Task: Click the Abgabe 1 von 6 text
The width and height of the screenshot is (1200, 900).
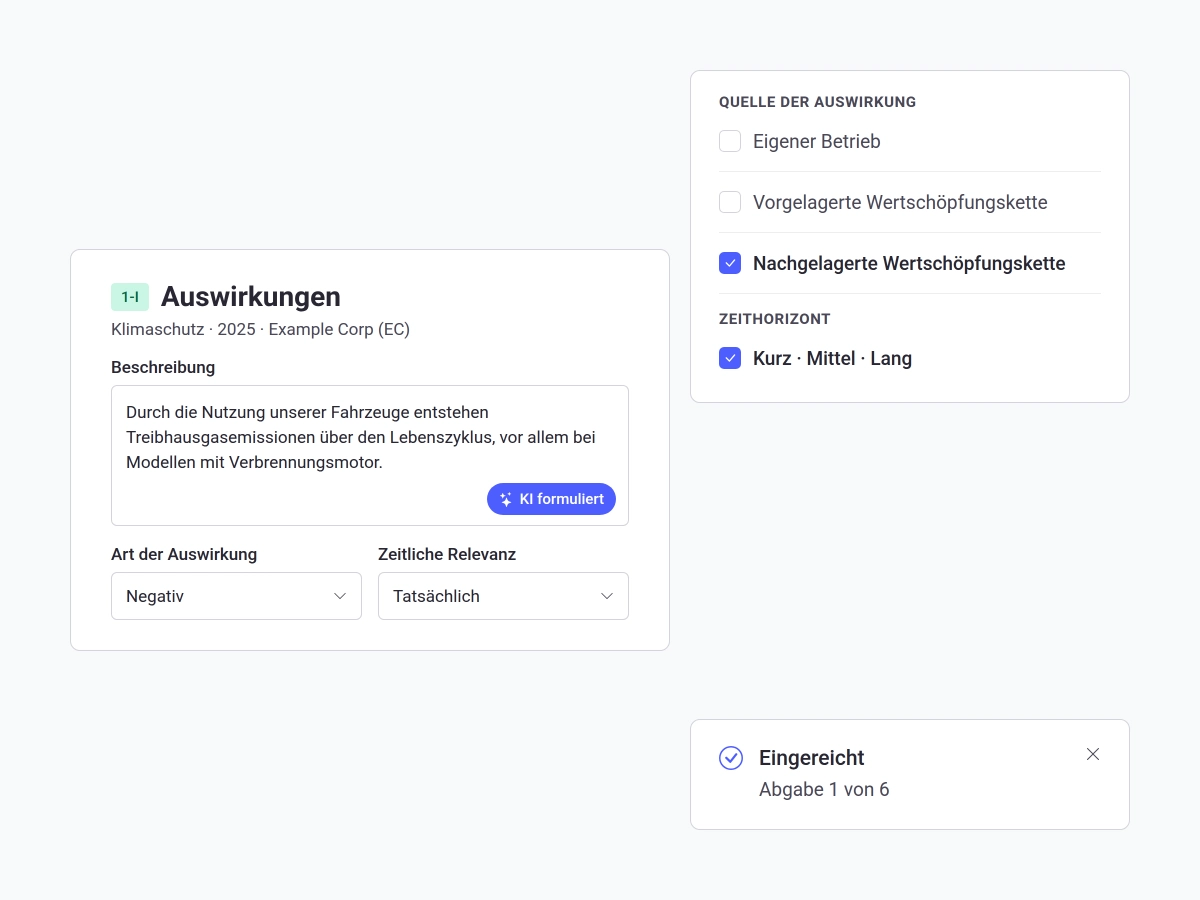Action: (x=824, y=789)
